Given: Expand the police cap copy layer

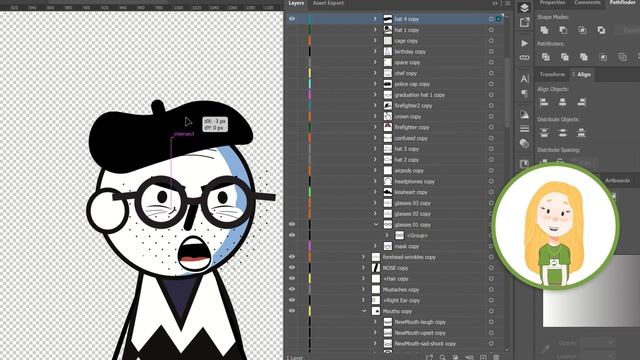Looking at the screenshot, I should [x=375, y=84].
